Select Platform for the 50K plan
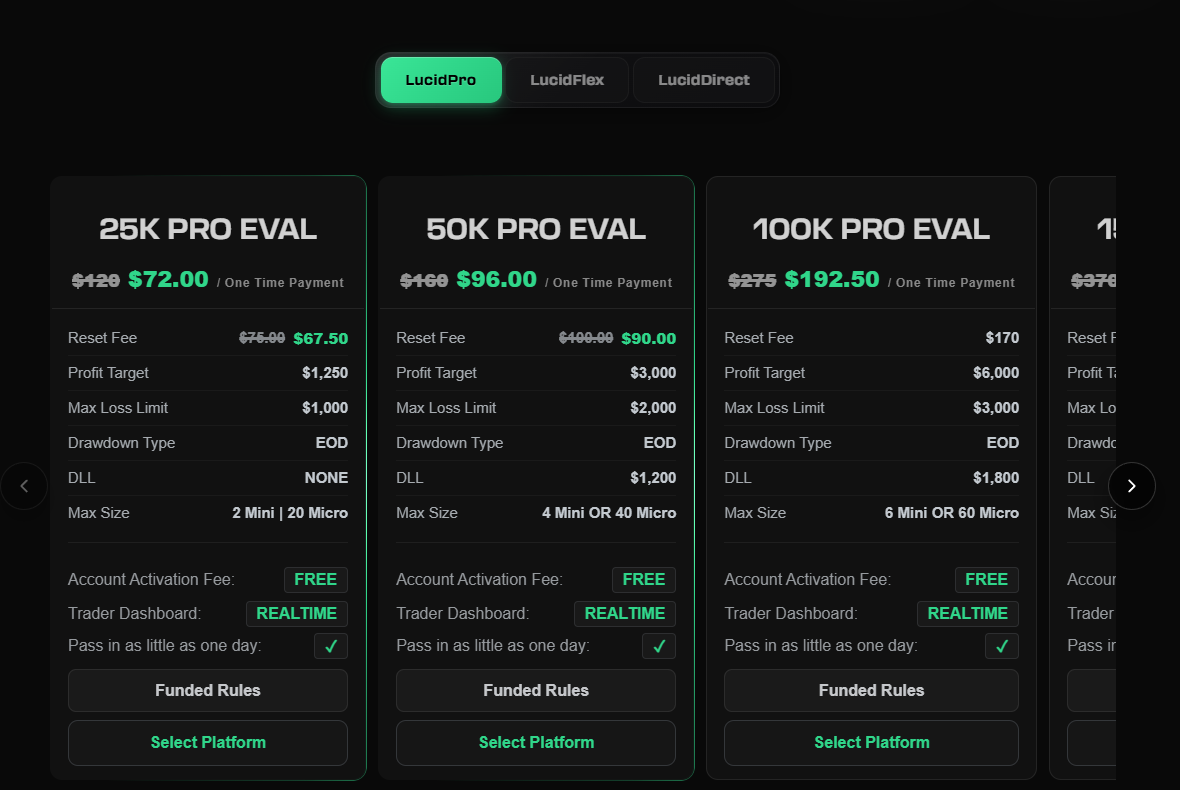The width and height of the screenshot is (1180, 790). (x=535, y=743)
